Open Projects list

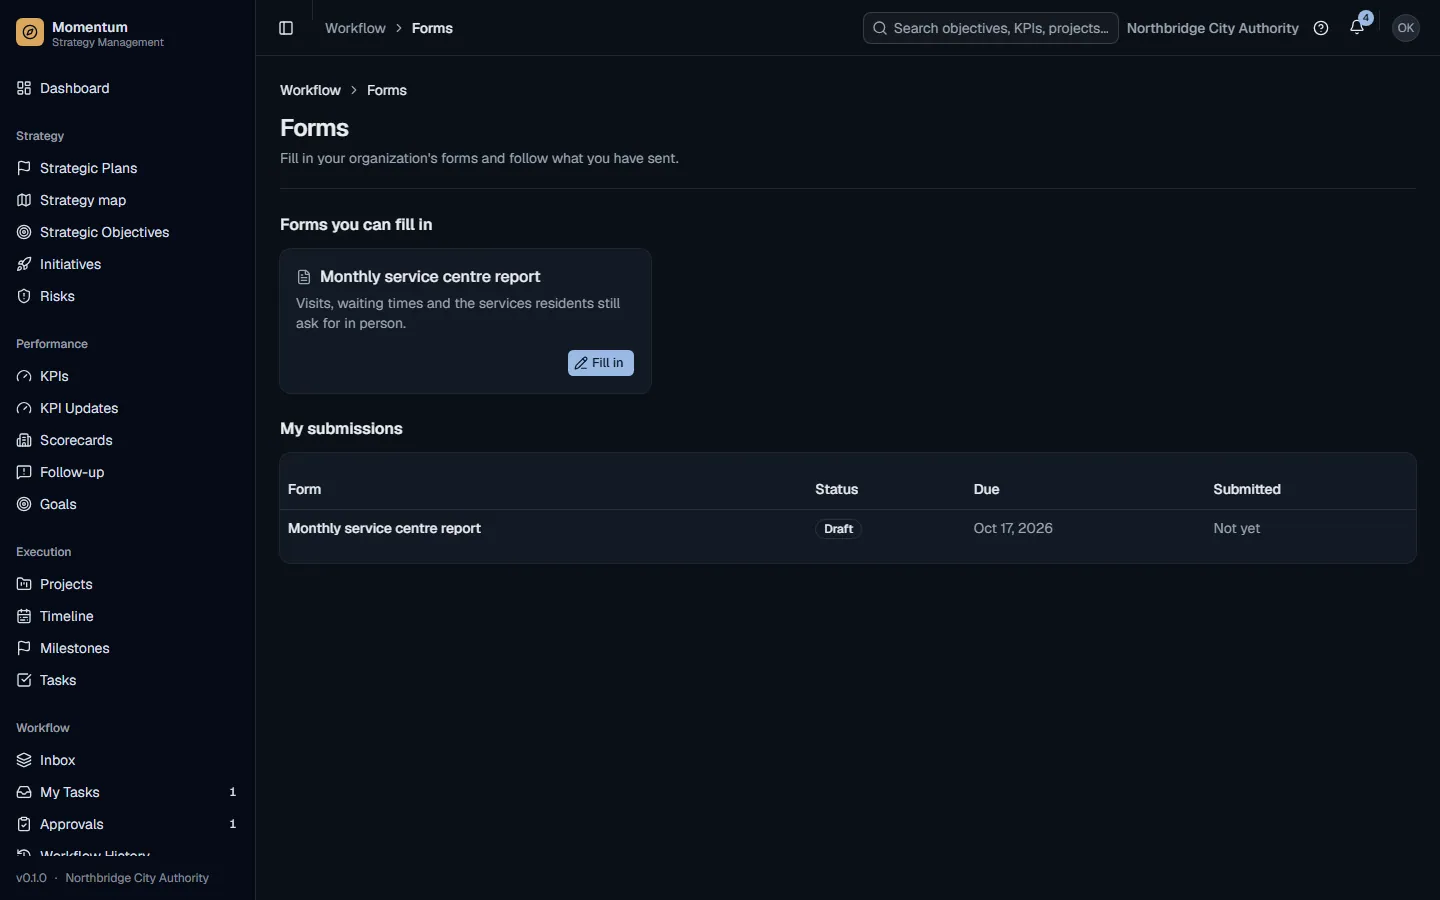point(127,584)
